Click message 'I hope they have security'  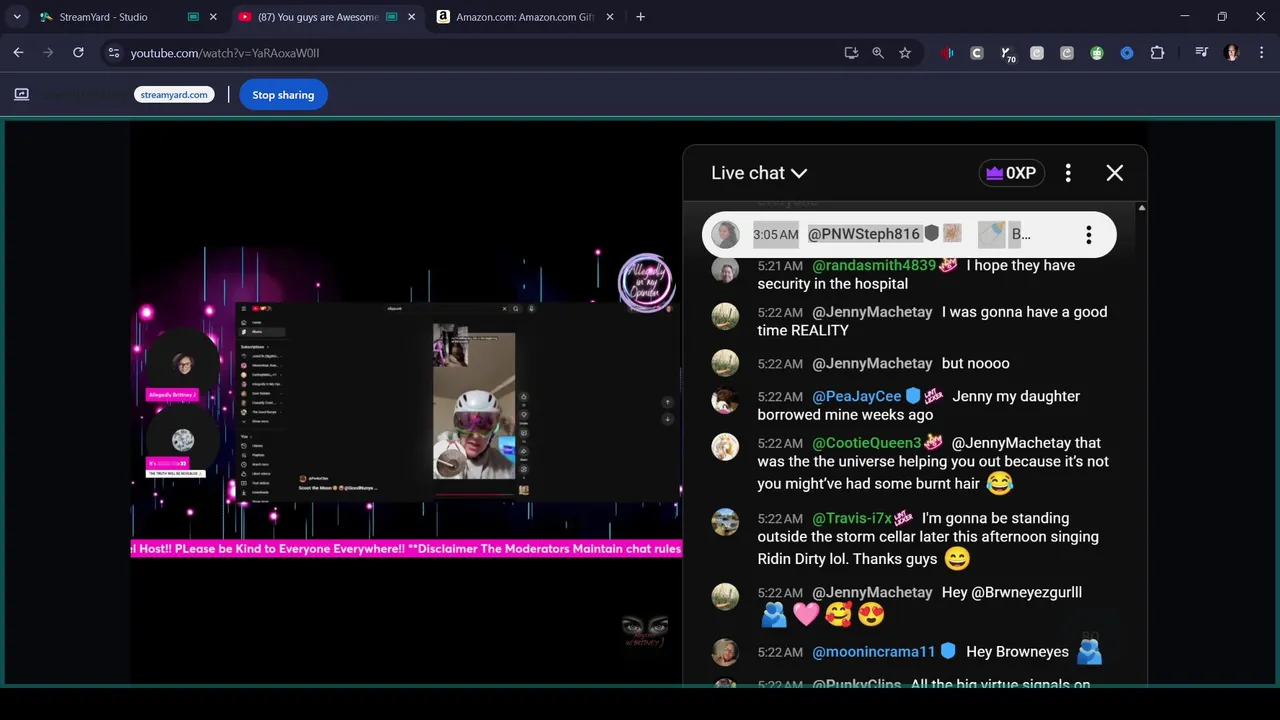coord(916,275)
